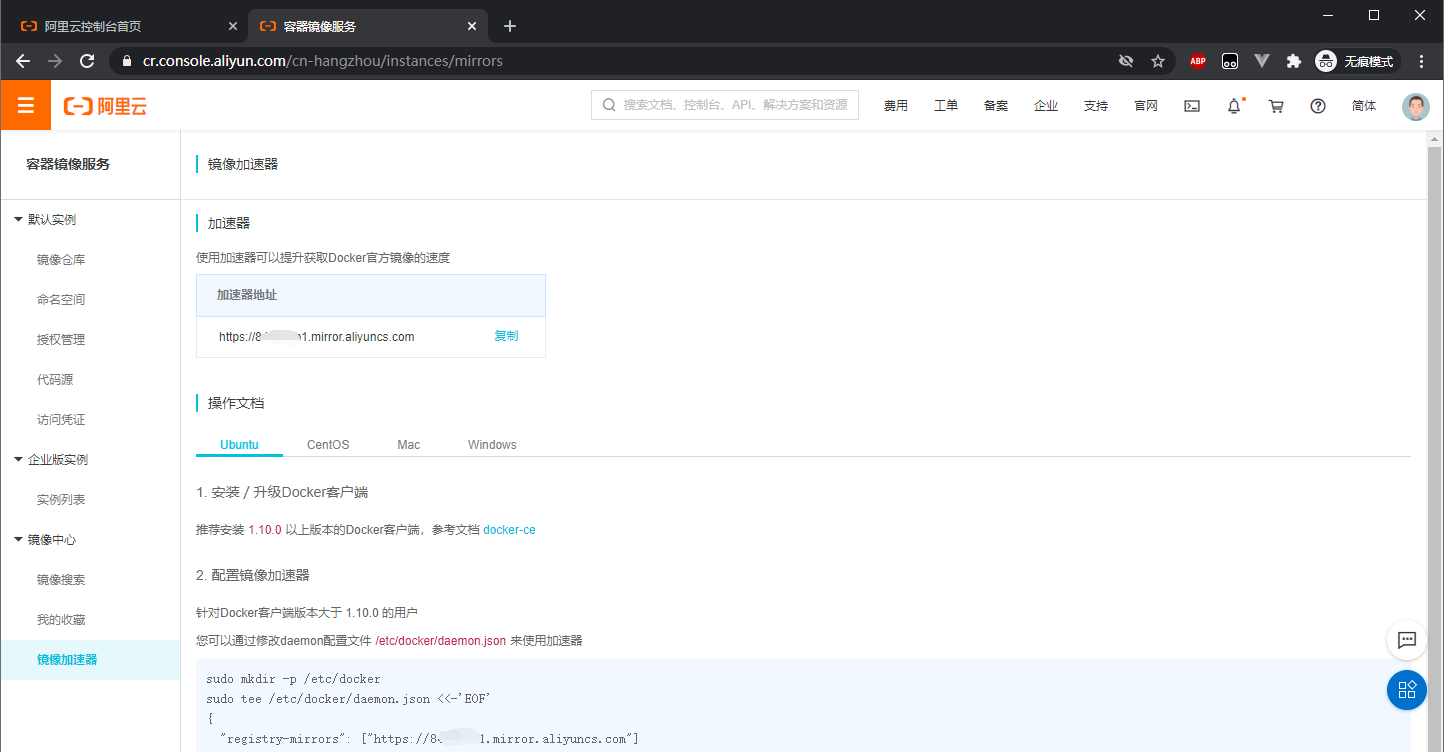
Task: Click the eye-slash icon in the address bar
Action: [x=1126, y=61]
